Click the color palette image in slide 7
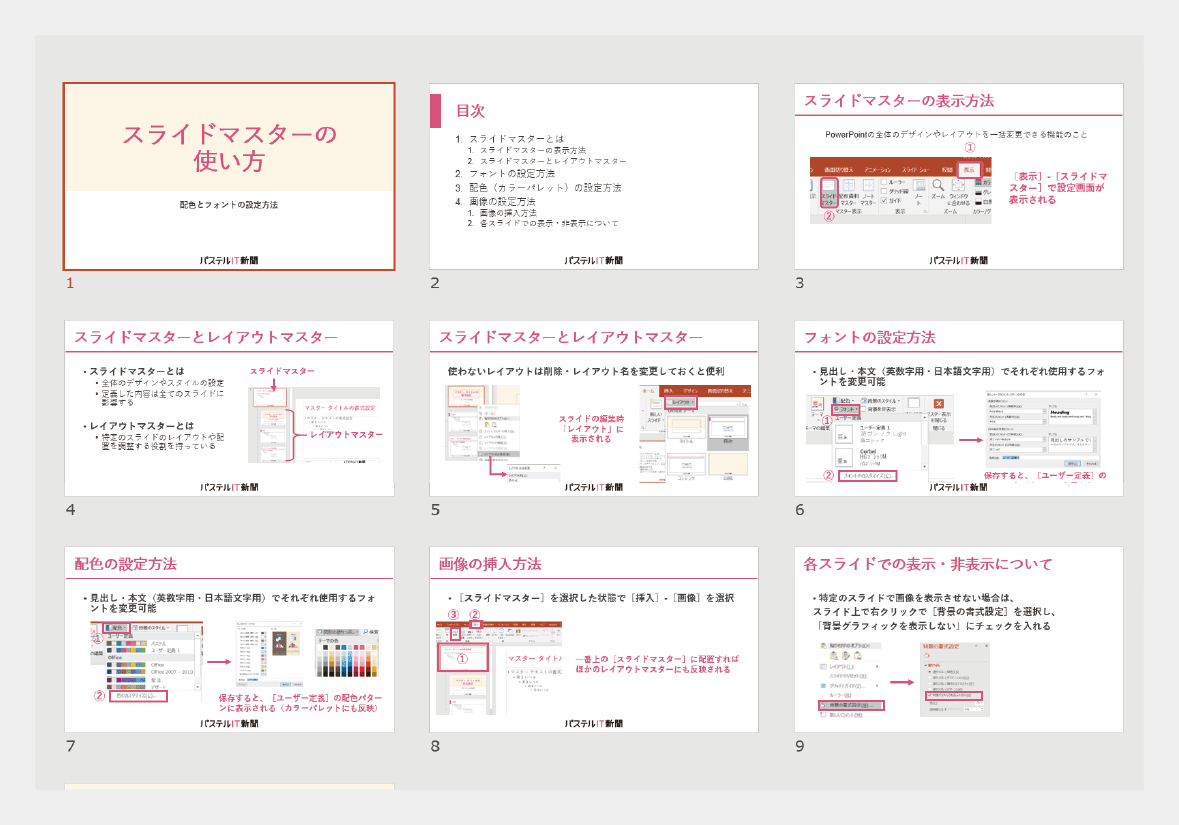 pyautogui.click(x=347, y=653)
